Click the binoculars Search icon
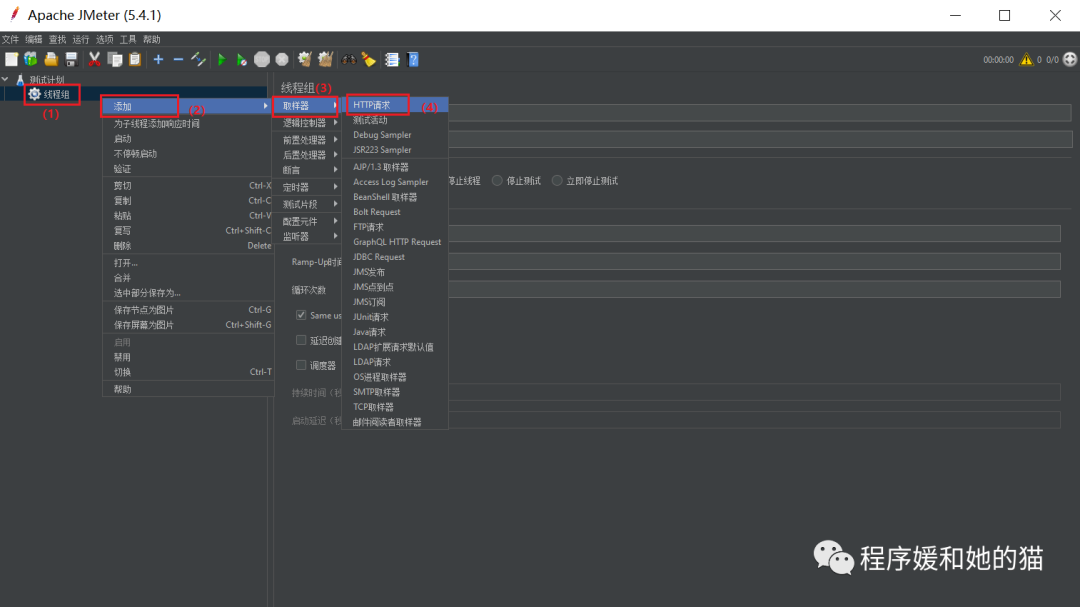1080x607 pixels. pos(349,60)
